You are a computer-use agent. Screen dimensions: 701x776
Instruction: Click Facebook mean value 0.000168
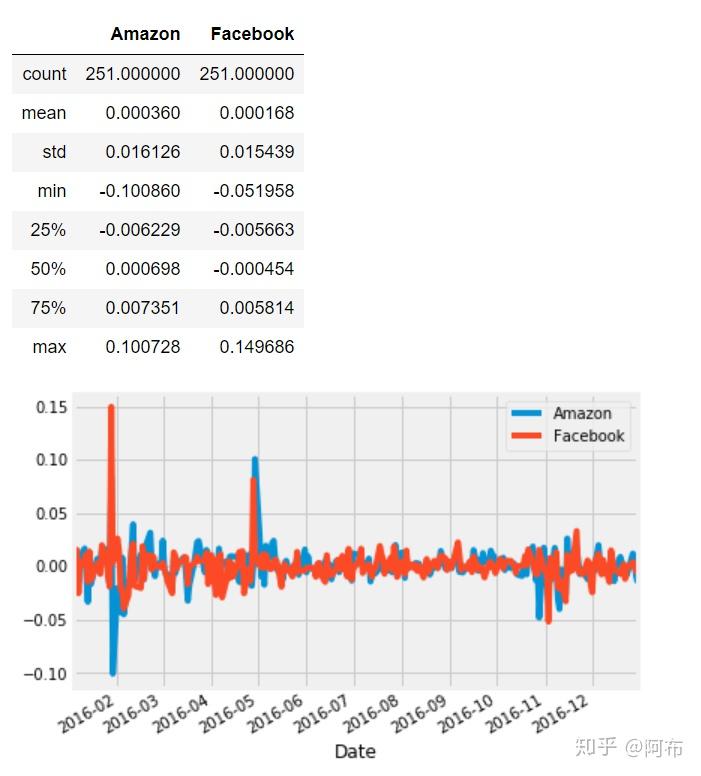[256, 113]
